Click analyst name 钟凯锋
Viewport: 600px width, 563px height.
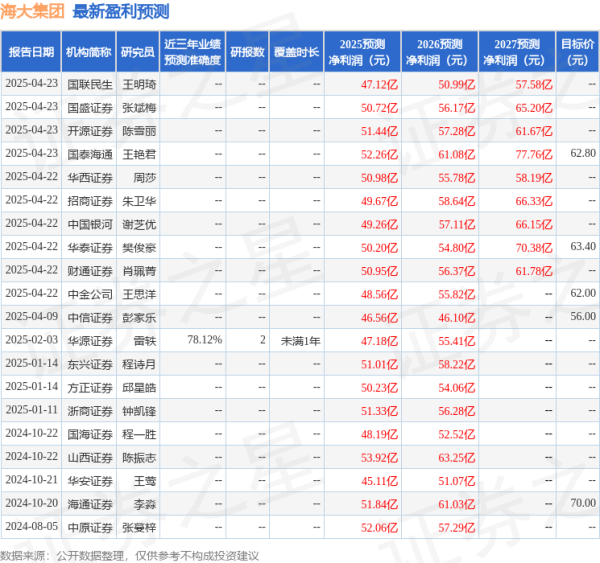[x=139, y=411]
